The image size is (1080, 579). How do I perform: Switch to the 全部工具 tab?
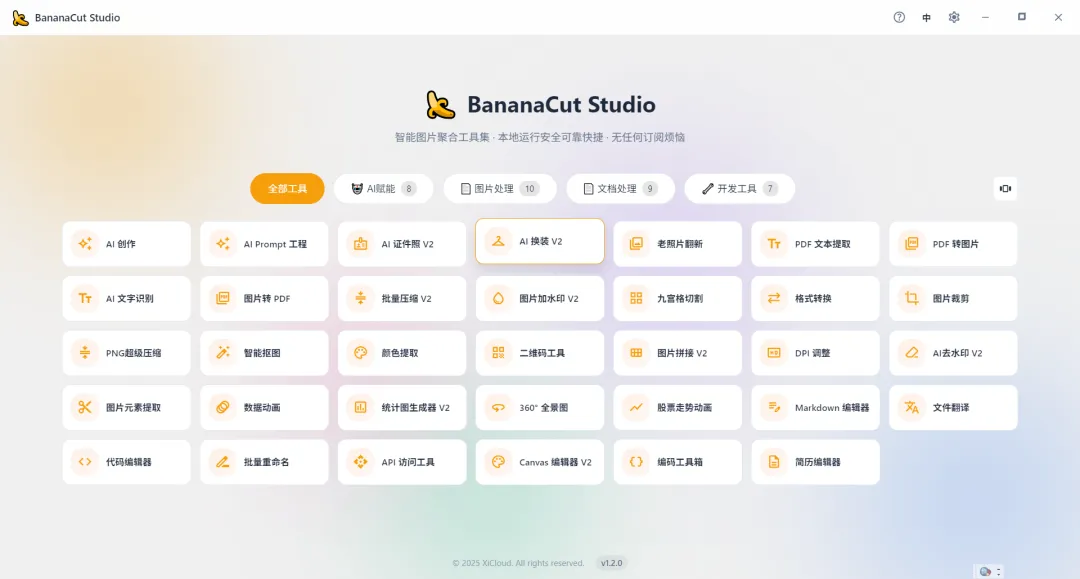tap(287, 189)
